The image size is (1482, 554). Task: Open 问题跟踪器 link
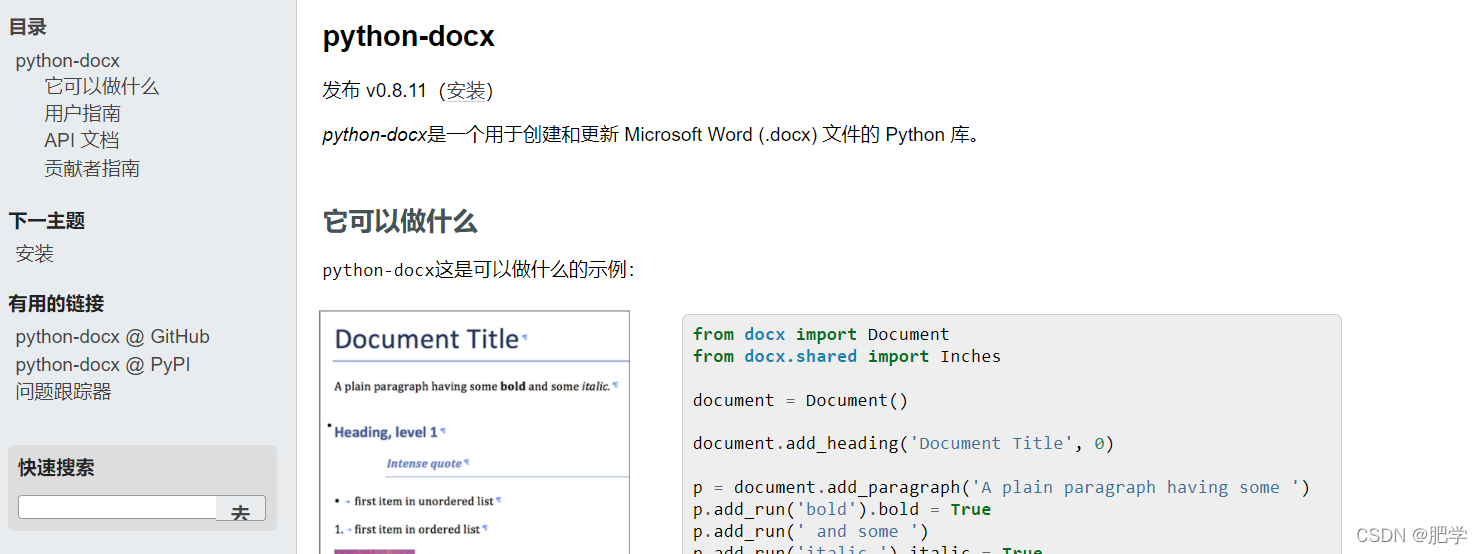(63, 392)
